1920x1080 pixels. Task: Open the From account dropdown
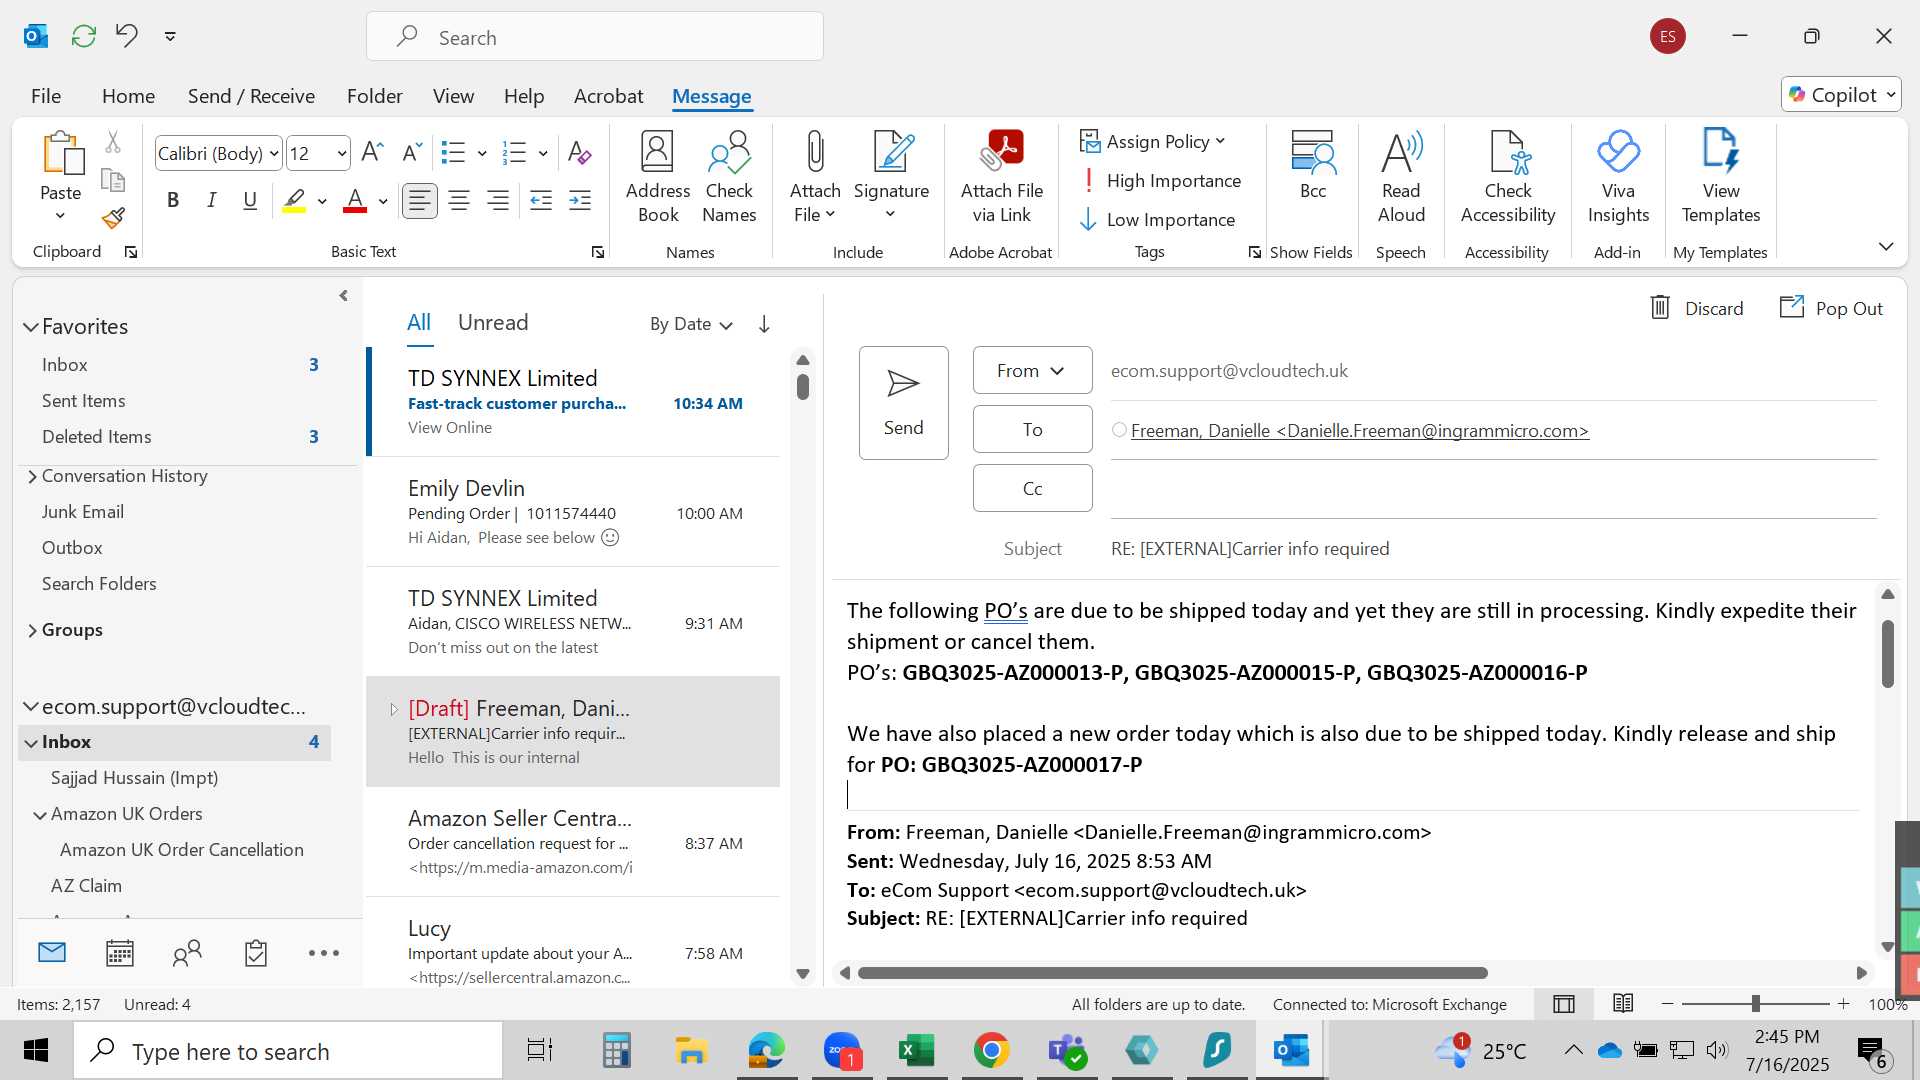(x=1032, y=371)
